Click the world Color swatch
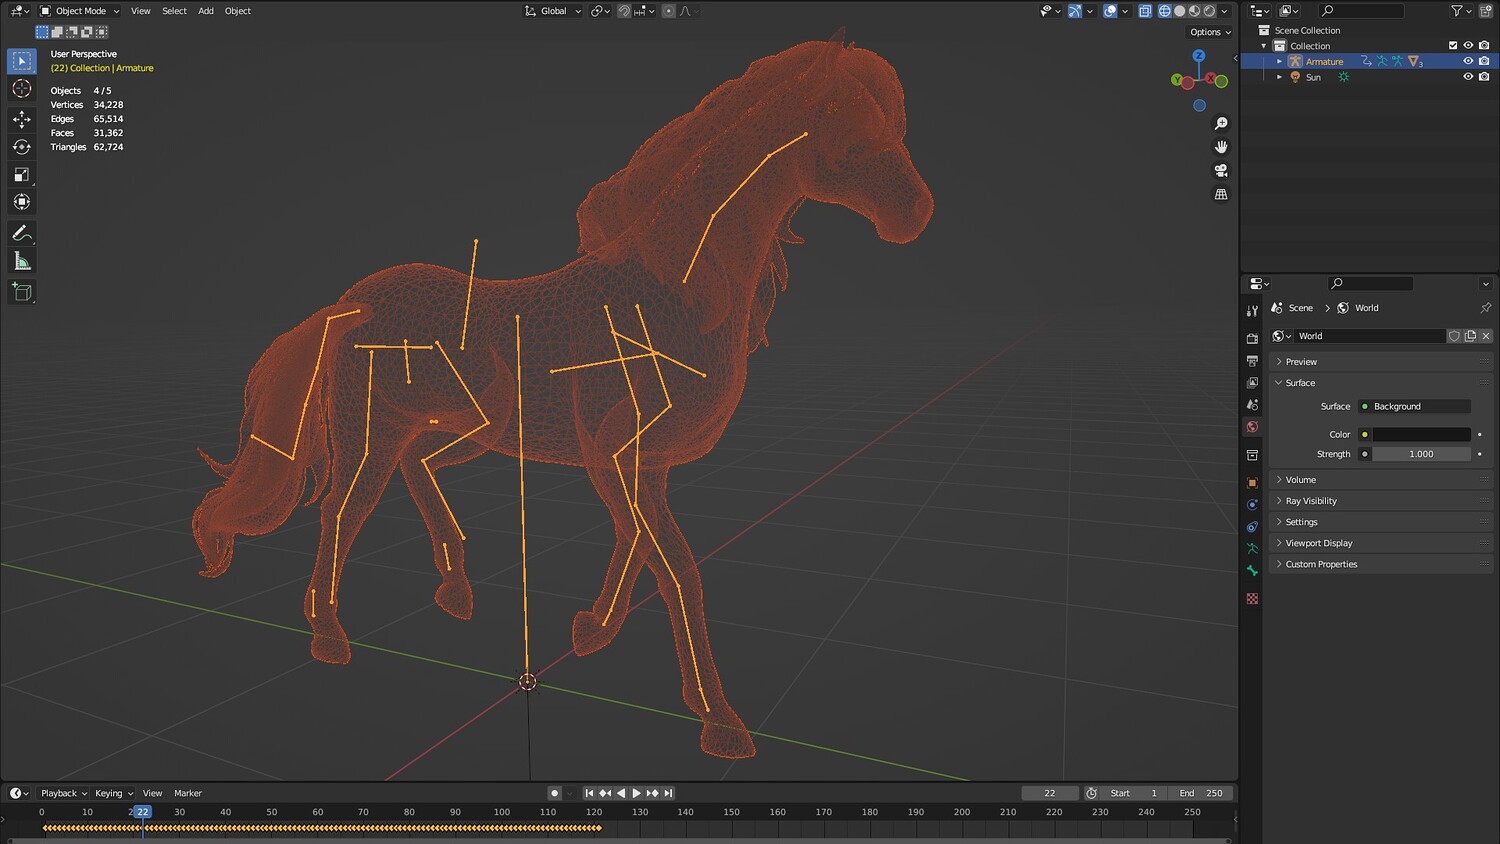Viewport: 1500px width, 844px height. point(1421,435)
